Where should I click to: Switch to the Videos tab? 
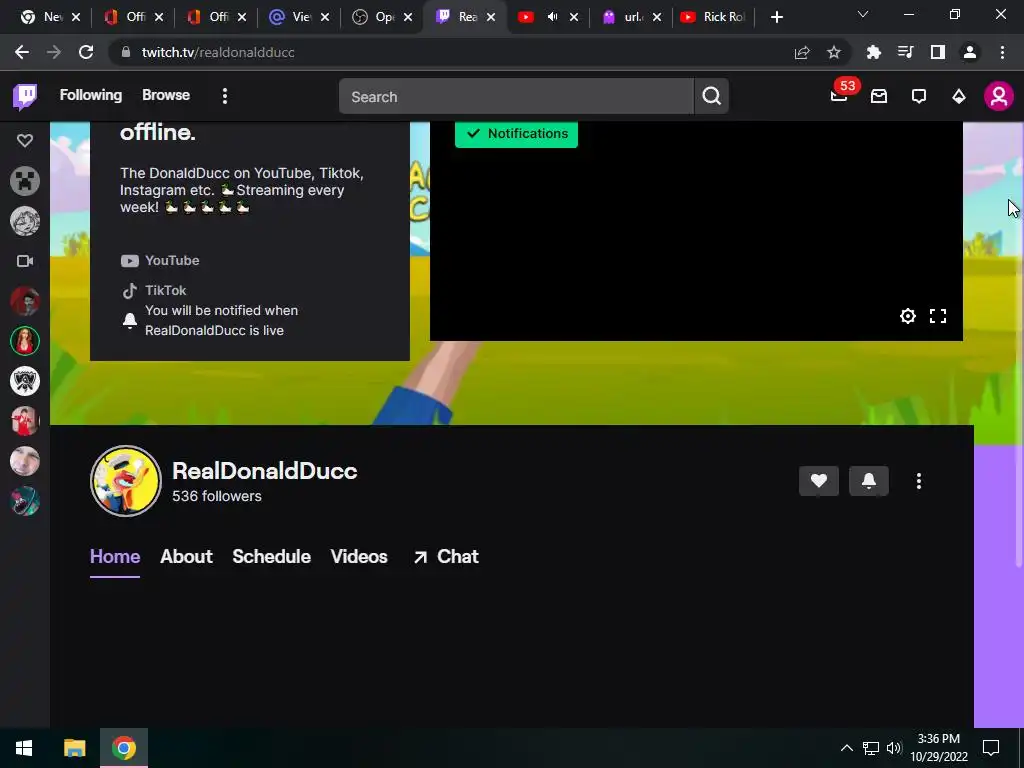pyautogui.click(x=359, y=556)
